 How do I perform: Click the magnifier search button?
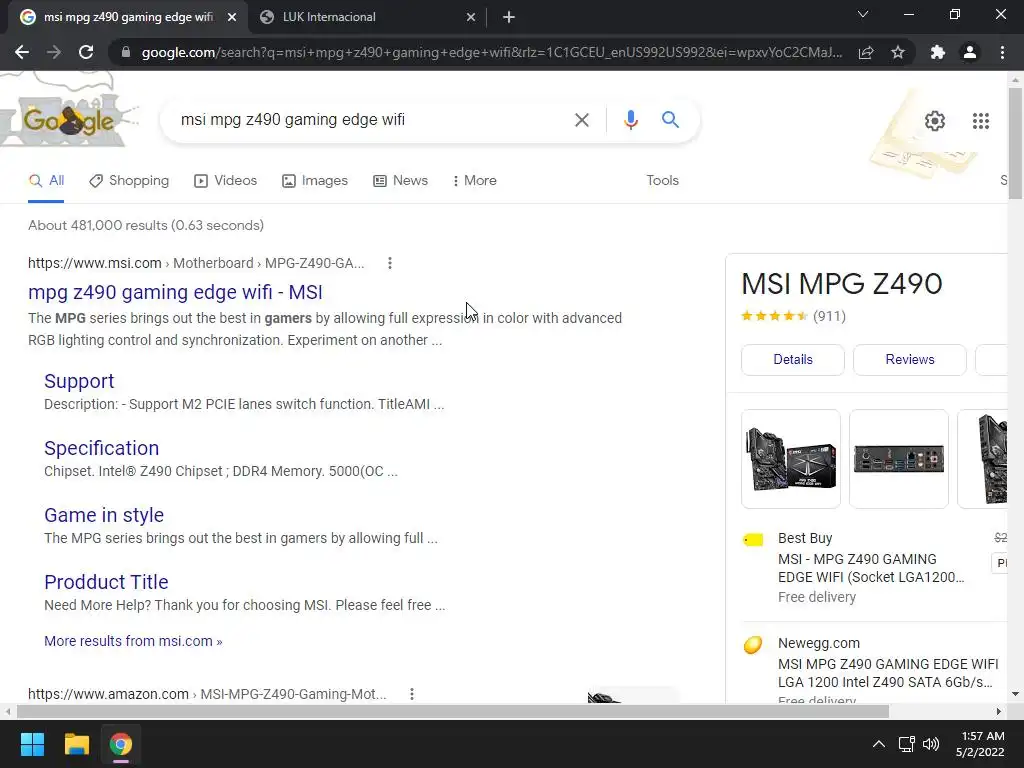[670, 120]
